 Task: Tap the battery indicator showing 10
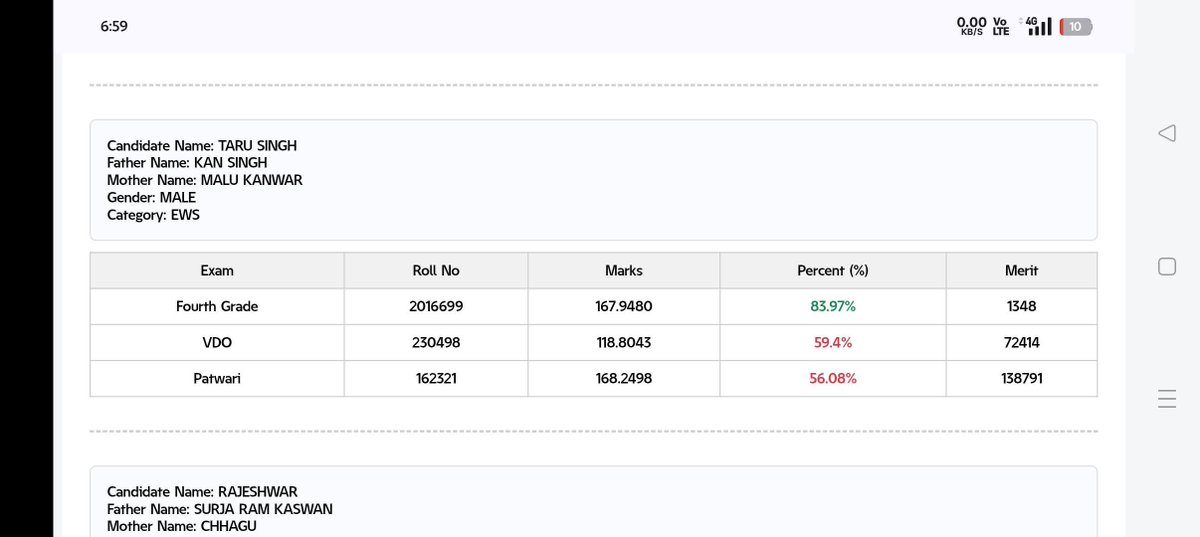(x=1075, y=27)
